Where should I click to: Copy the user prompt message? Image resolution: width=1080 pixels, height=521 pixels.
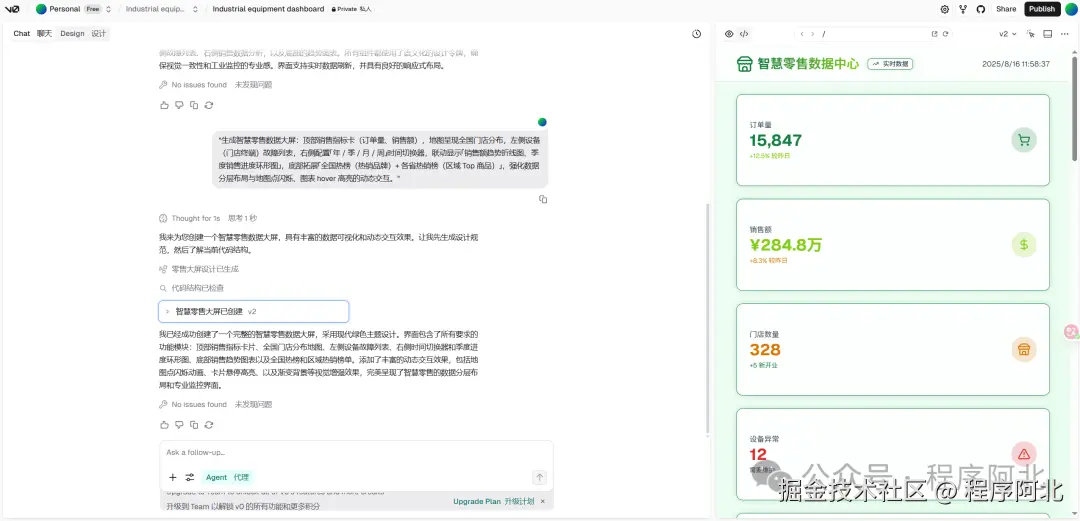pyautogui.click(x=543, y=199)
